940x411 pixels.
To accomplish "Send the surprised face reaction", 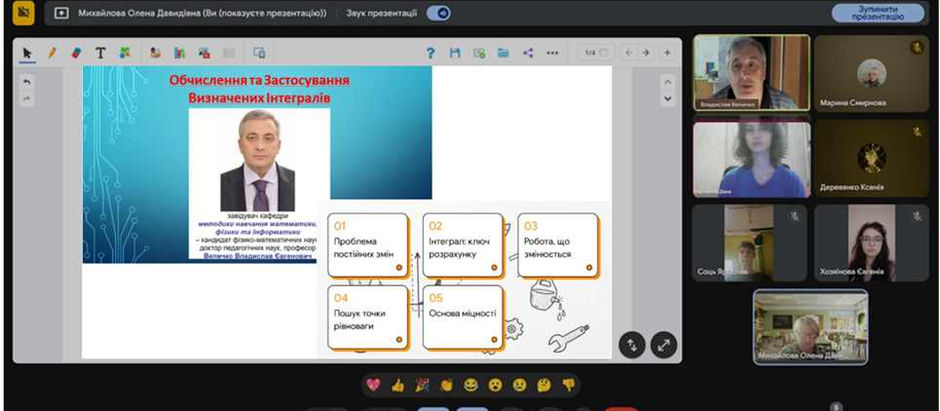I will 495,385.
